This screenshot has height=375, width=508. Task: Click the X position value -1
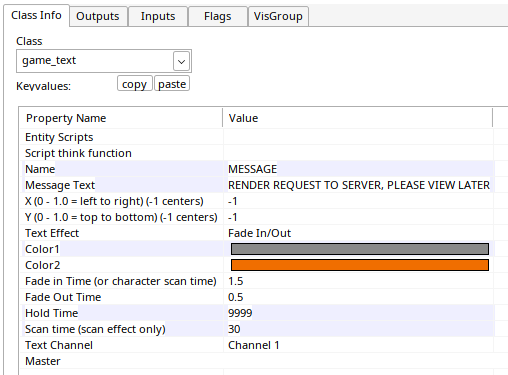(x=233, y=201)
